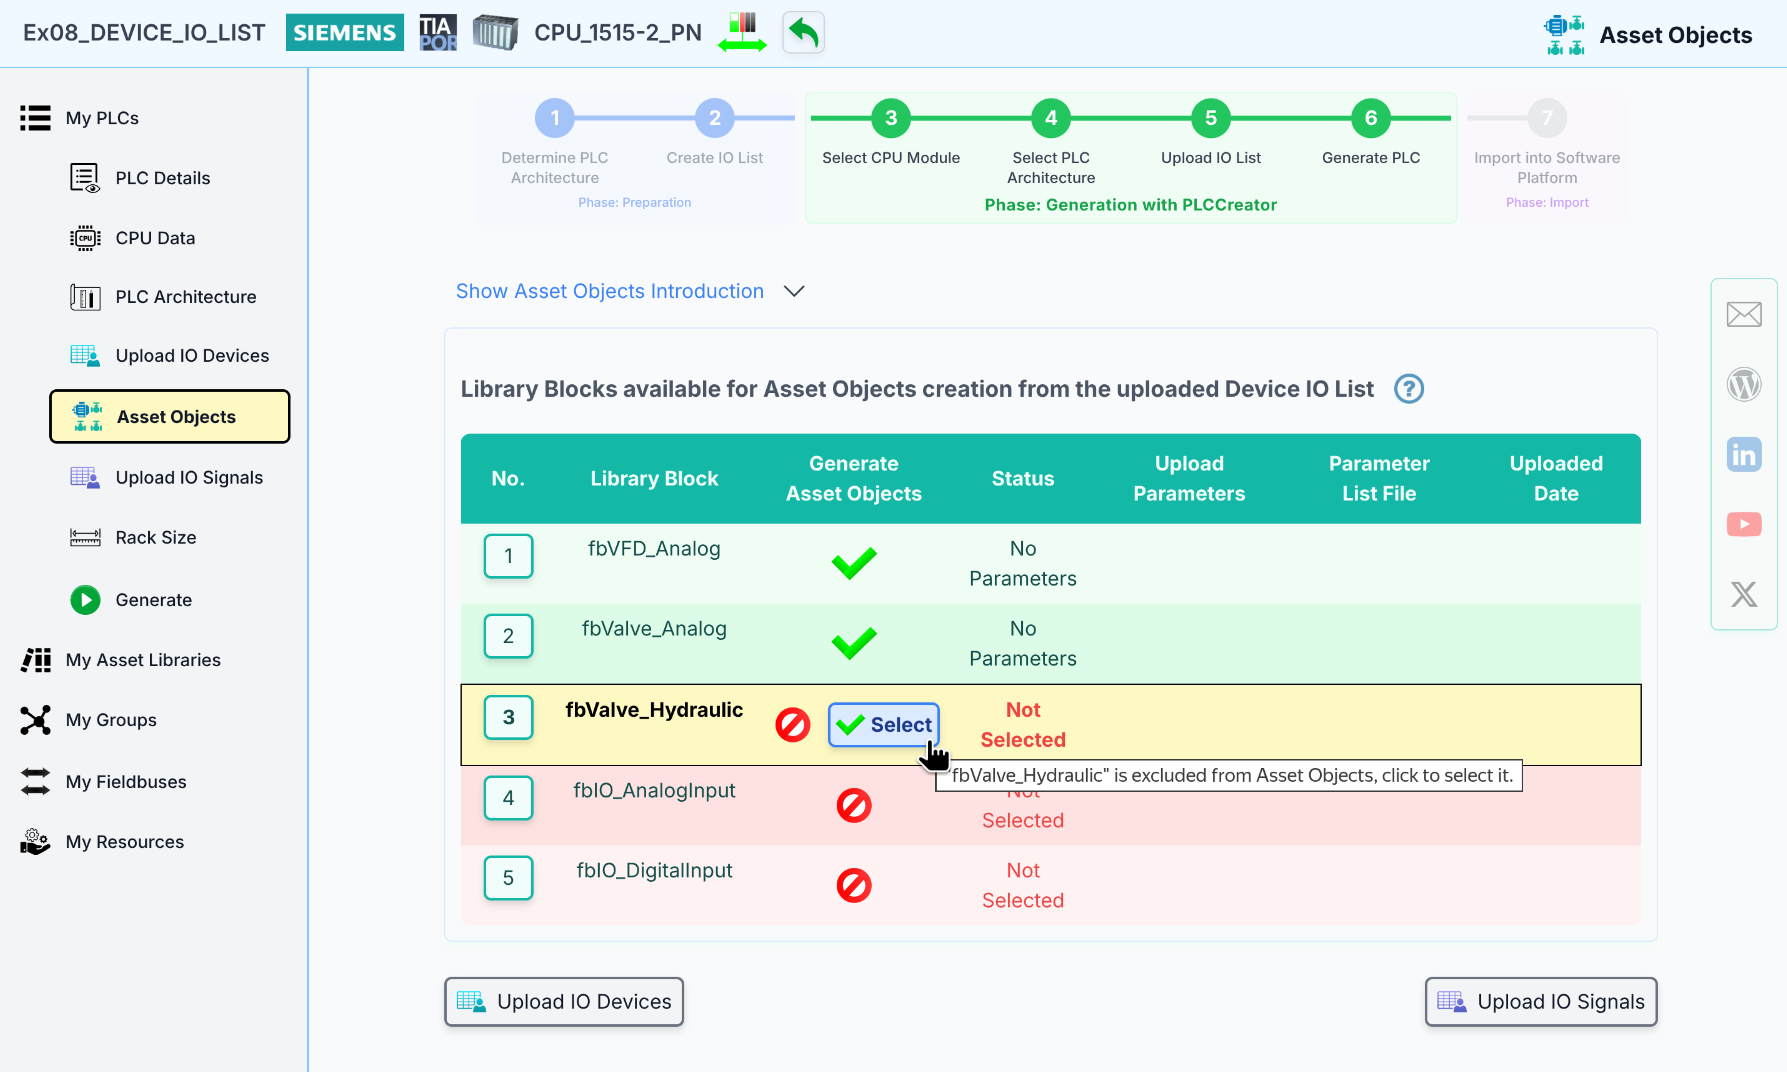Open PLC Architecture in sidebar
This screenshot has width=1787, height=1072.
point(185,297)
